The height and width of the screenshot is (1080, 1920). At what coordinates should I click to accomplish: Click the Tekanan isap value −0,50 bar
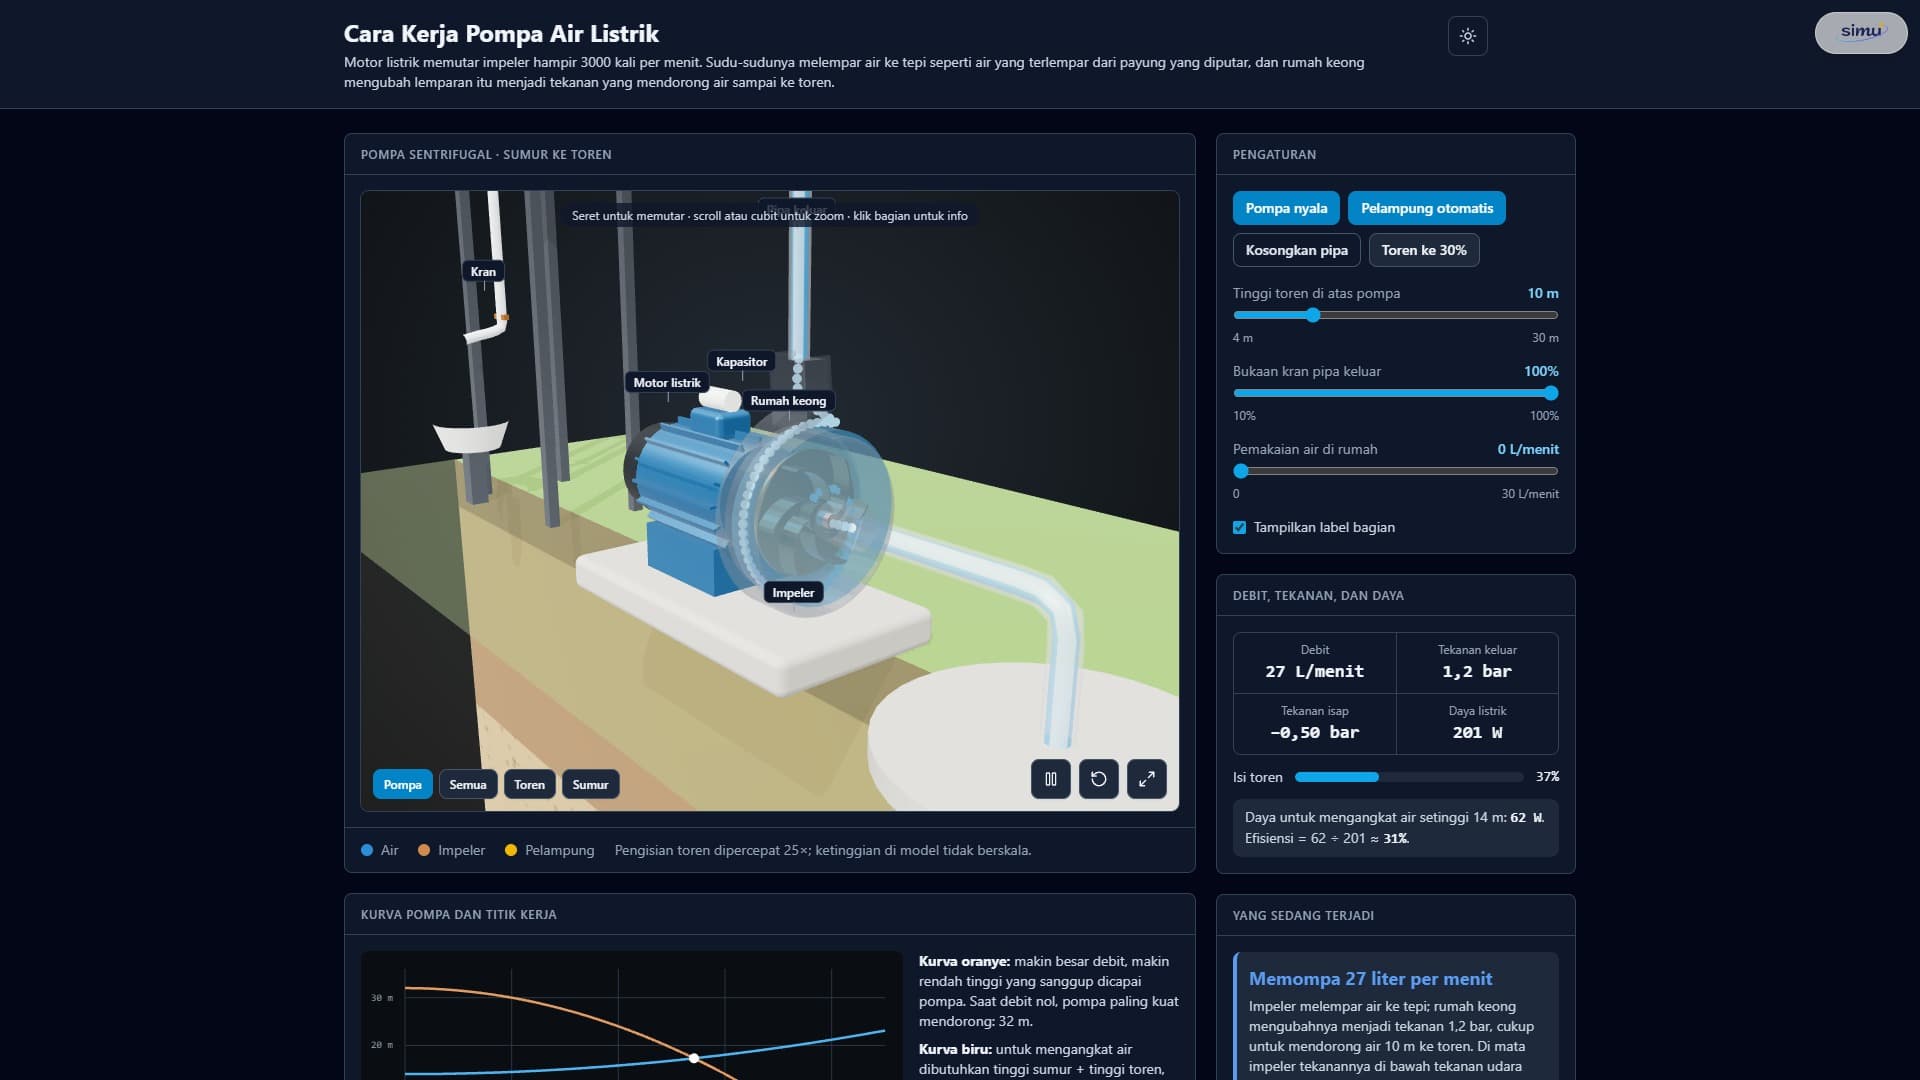1314,733
